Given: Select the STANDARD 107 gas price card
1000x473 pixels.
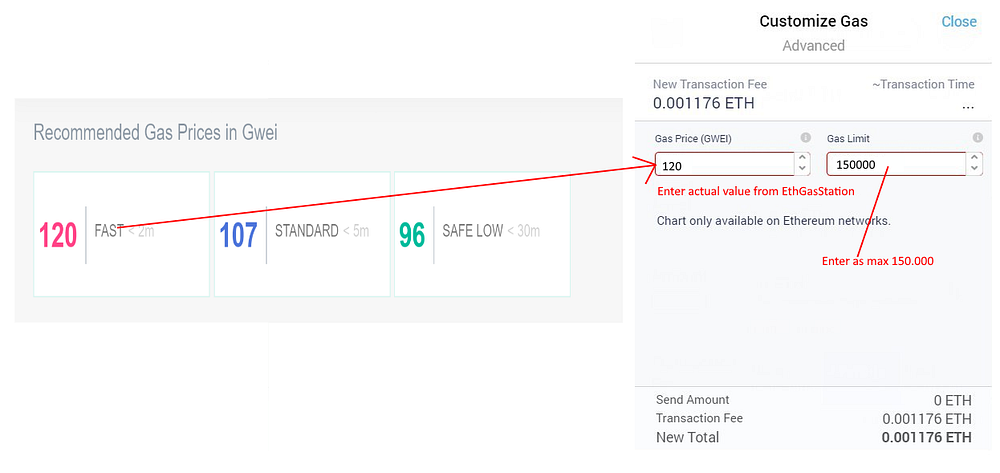Looking at the screenshot, I should 302,234.
